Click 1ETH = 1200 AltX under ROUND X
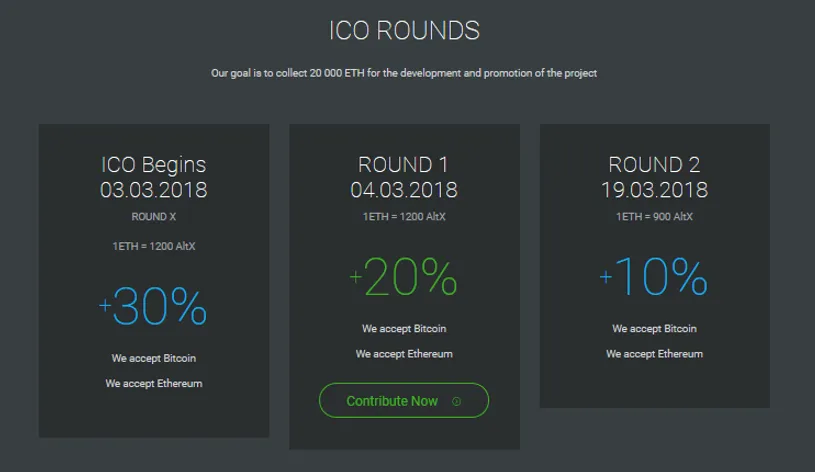The height and width of the screenshot is (472, 815). pos(154,246)
